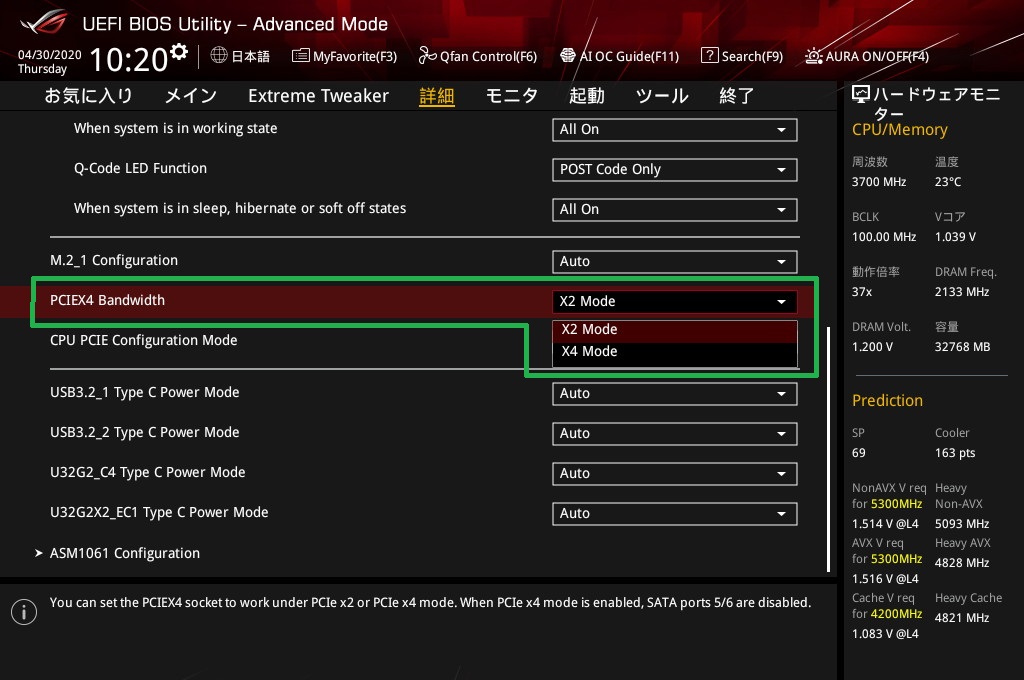Click the CPU/Memory heading

click(x=899, y=130)
